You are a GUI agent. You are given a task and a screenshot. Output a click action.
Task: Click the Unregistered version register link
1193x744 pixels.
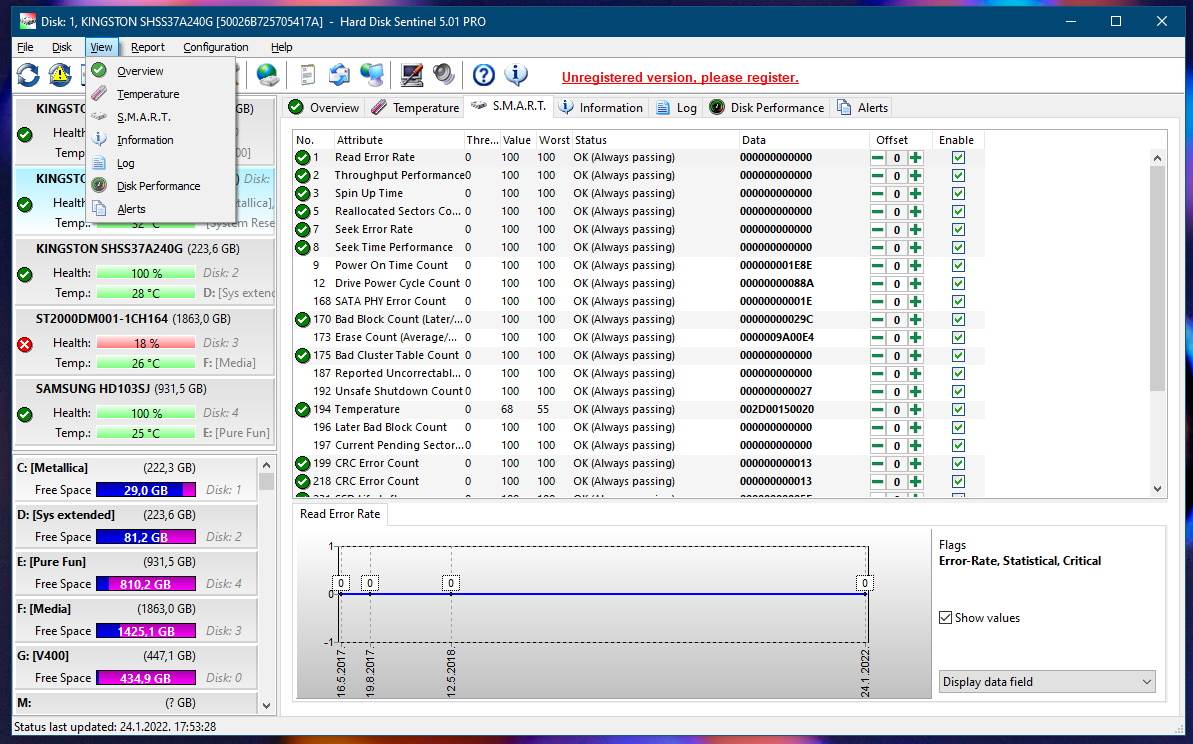coord(682,77)
